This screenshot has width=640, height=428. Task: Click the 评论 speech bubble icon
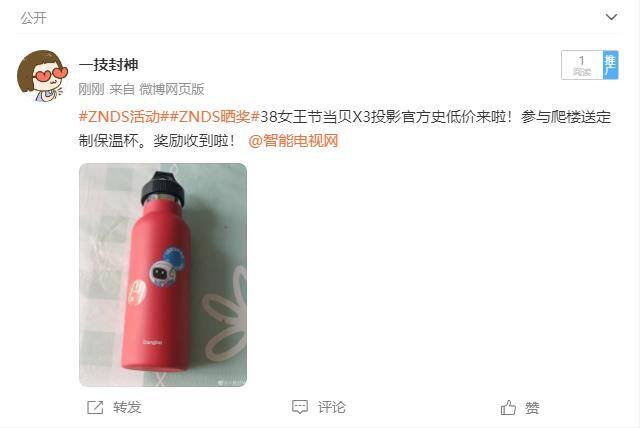[x=300, y=407]
